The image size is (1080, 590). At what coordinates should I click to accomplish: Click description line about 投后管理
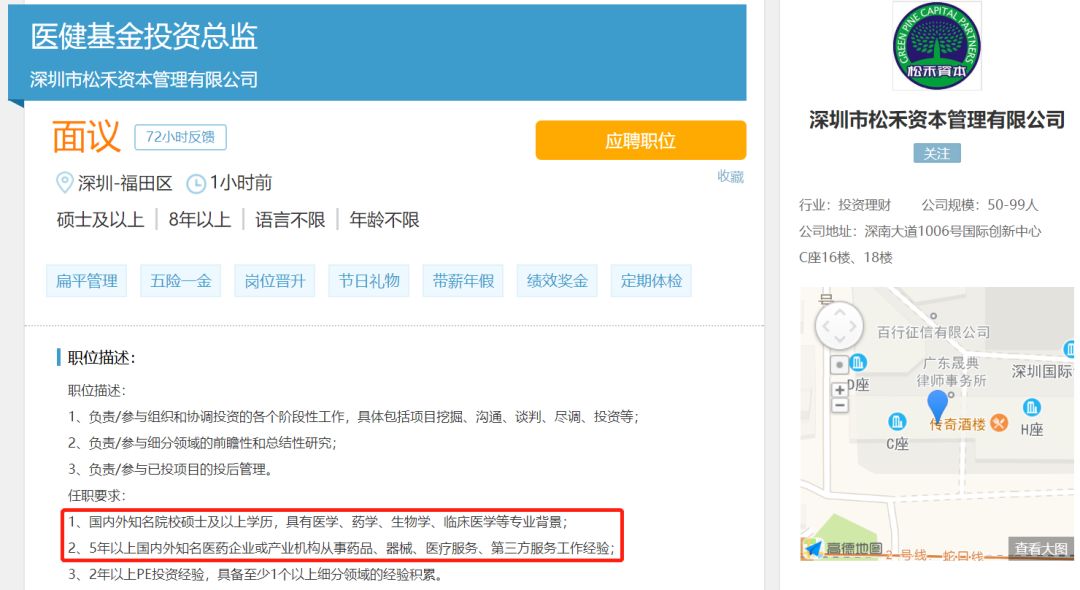coord(170,470)
